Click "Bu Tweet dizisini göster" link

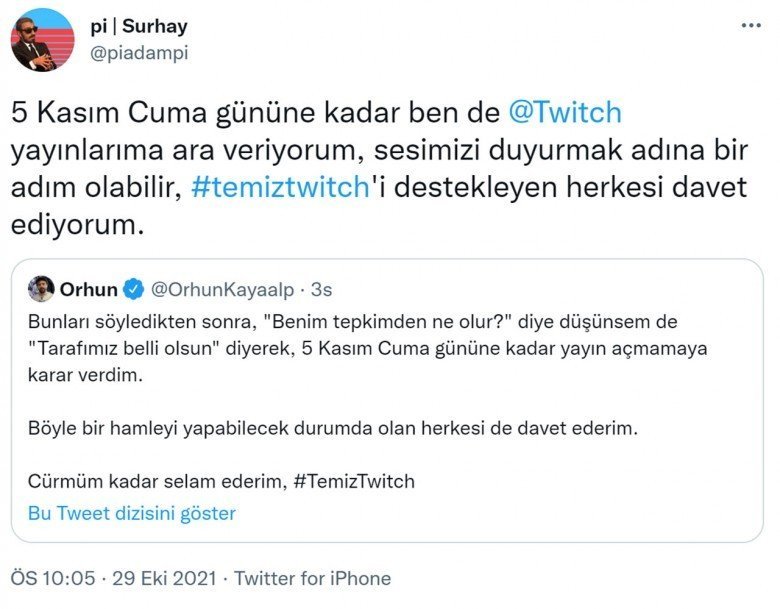click(x=132, y=513)
